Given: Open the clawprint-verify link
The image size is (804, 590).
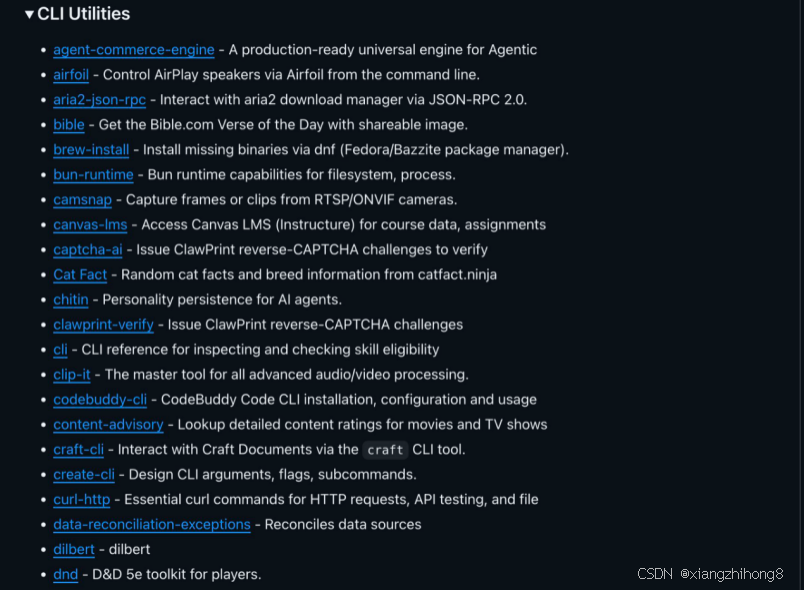Looking at the screenshot, I should [x=103, y=325].
